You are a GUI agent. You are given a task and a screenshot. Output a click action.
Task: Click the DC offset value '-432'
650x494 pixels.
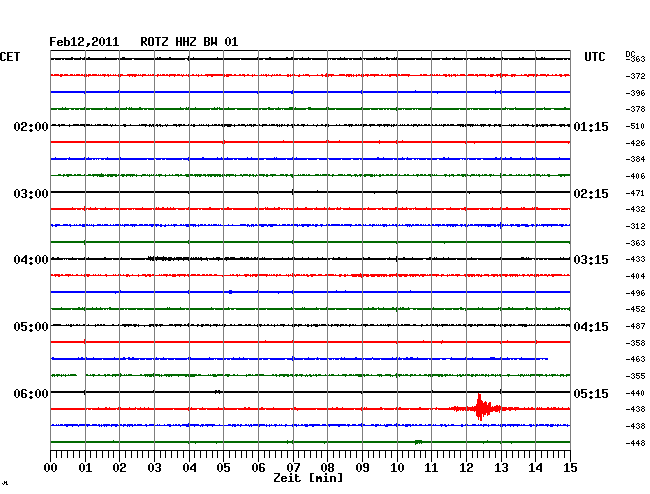point(635,210)
